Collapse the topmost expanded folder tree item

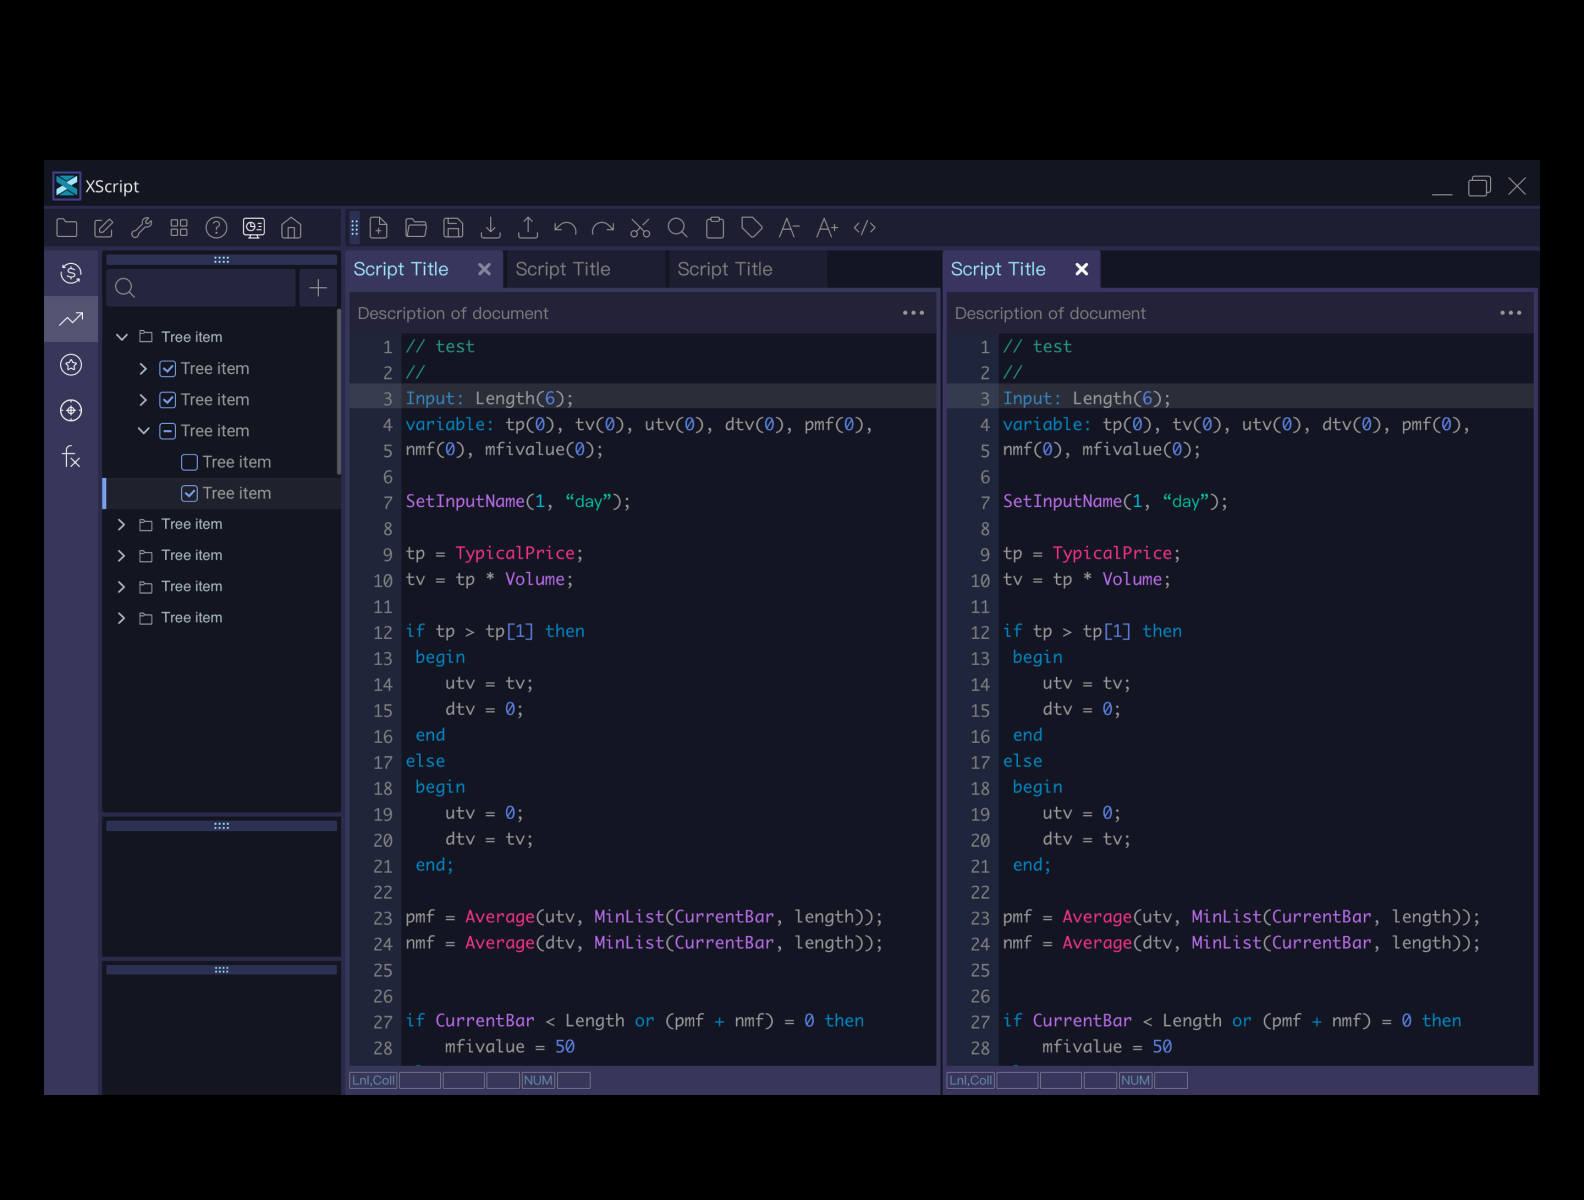point(122,337)
